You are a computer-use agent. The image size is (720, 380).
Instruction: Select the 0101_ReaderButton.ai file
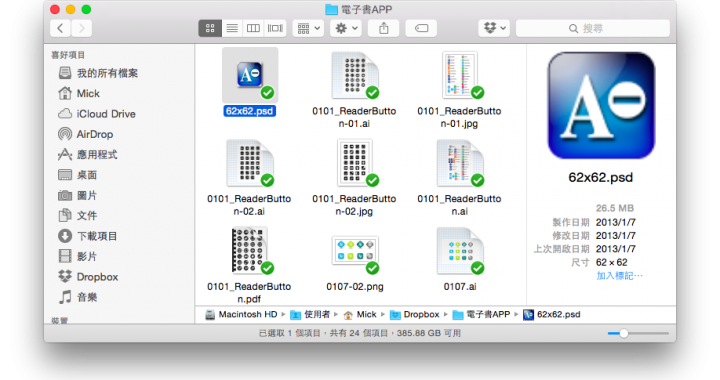(460, 163)
